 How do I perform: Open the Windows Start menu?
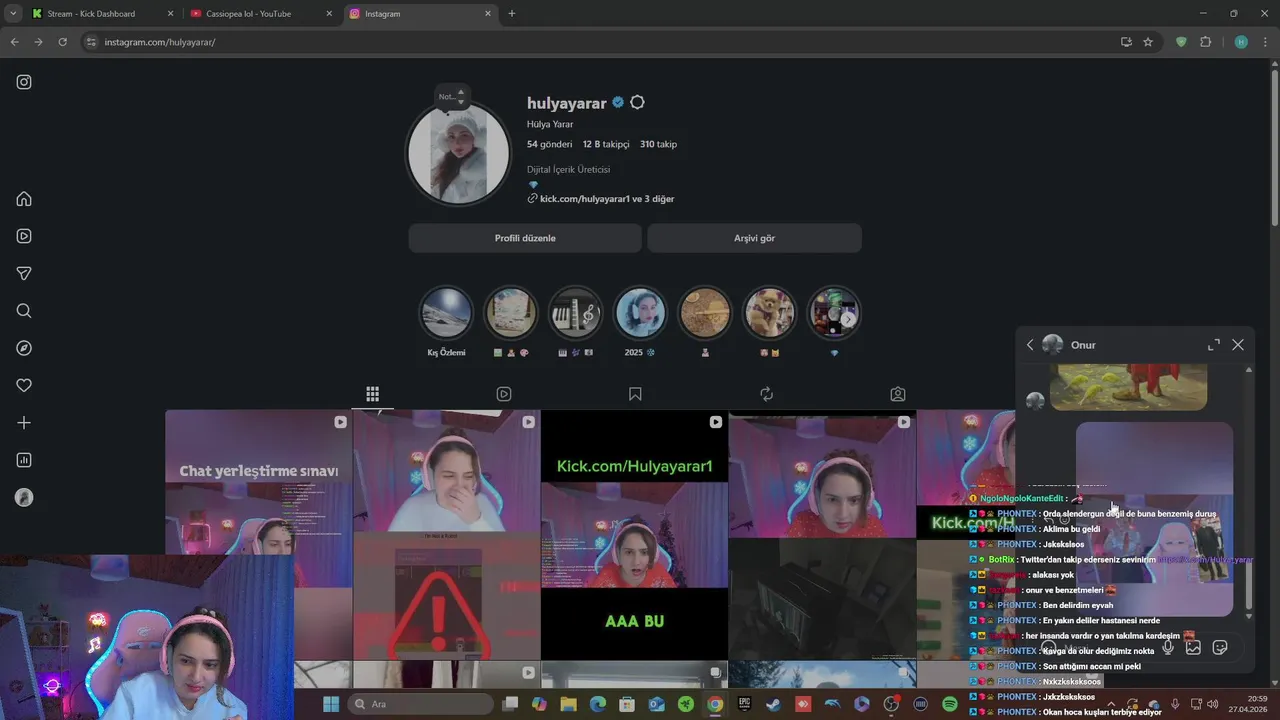pos(331,704)
